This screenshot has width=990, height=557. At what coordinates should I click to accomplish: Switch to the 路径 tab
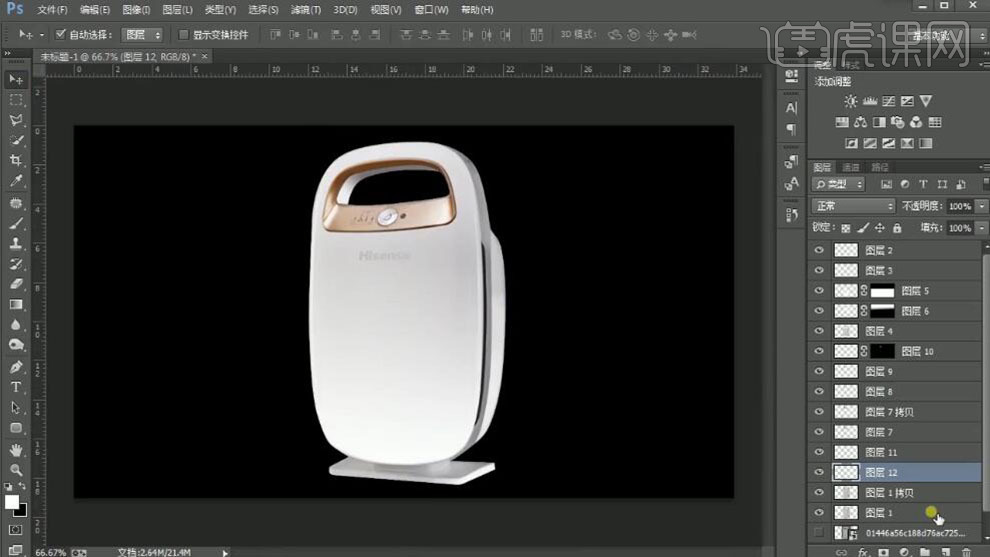click(x=880, y=167)
